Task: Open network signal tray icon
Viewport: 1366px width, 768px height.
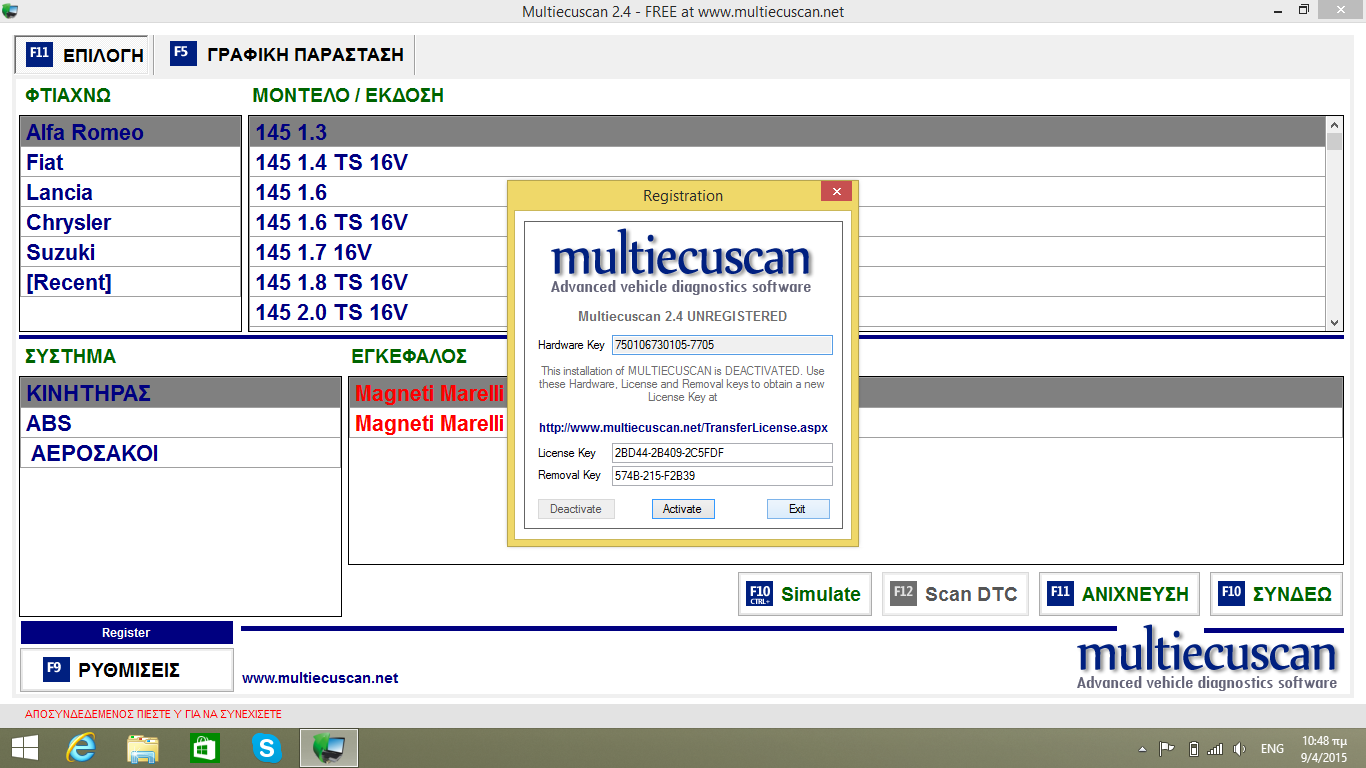Action: (1215, 748)
